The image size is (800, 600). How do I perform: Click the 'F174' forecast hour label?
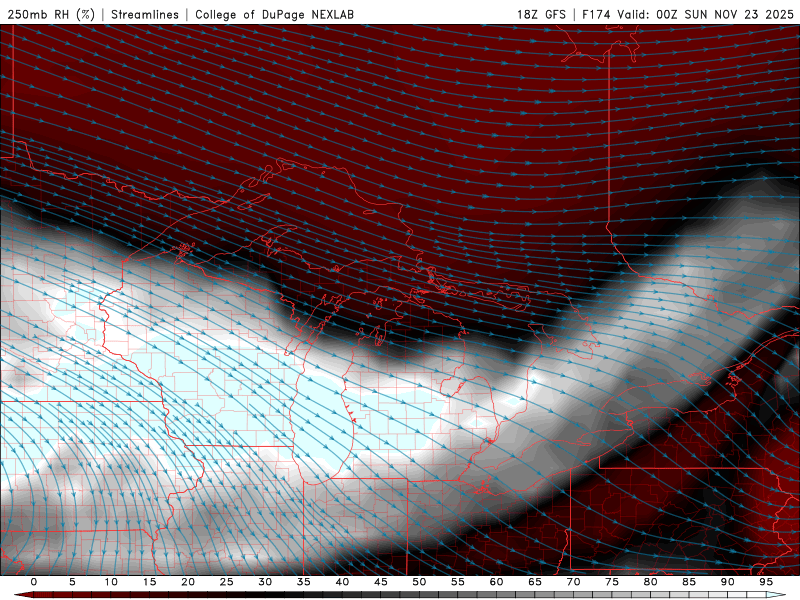tap(596, 14)
